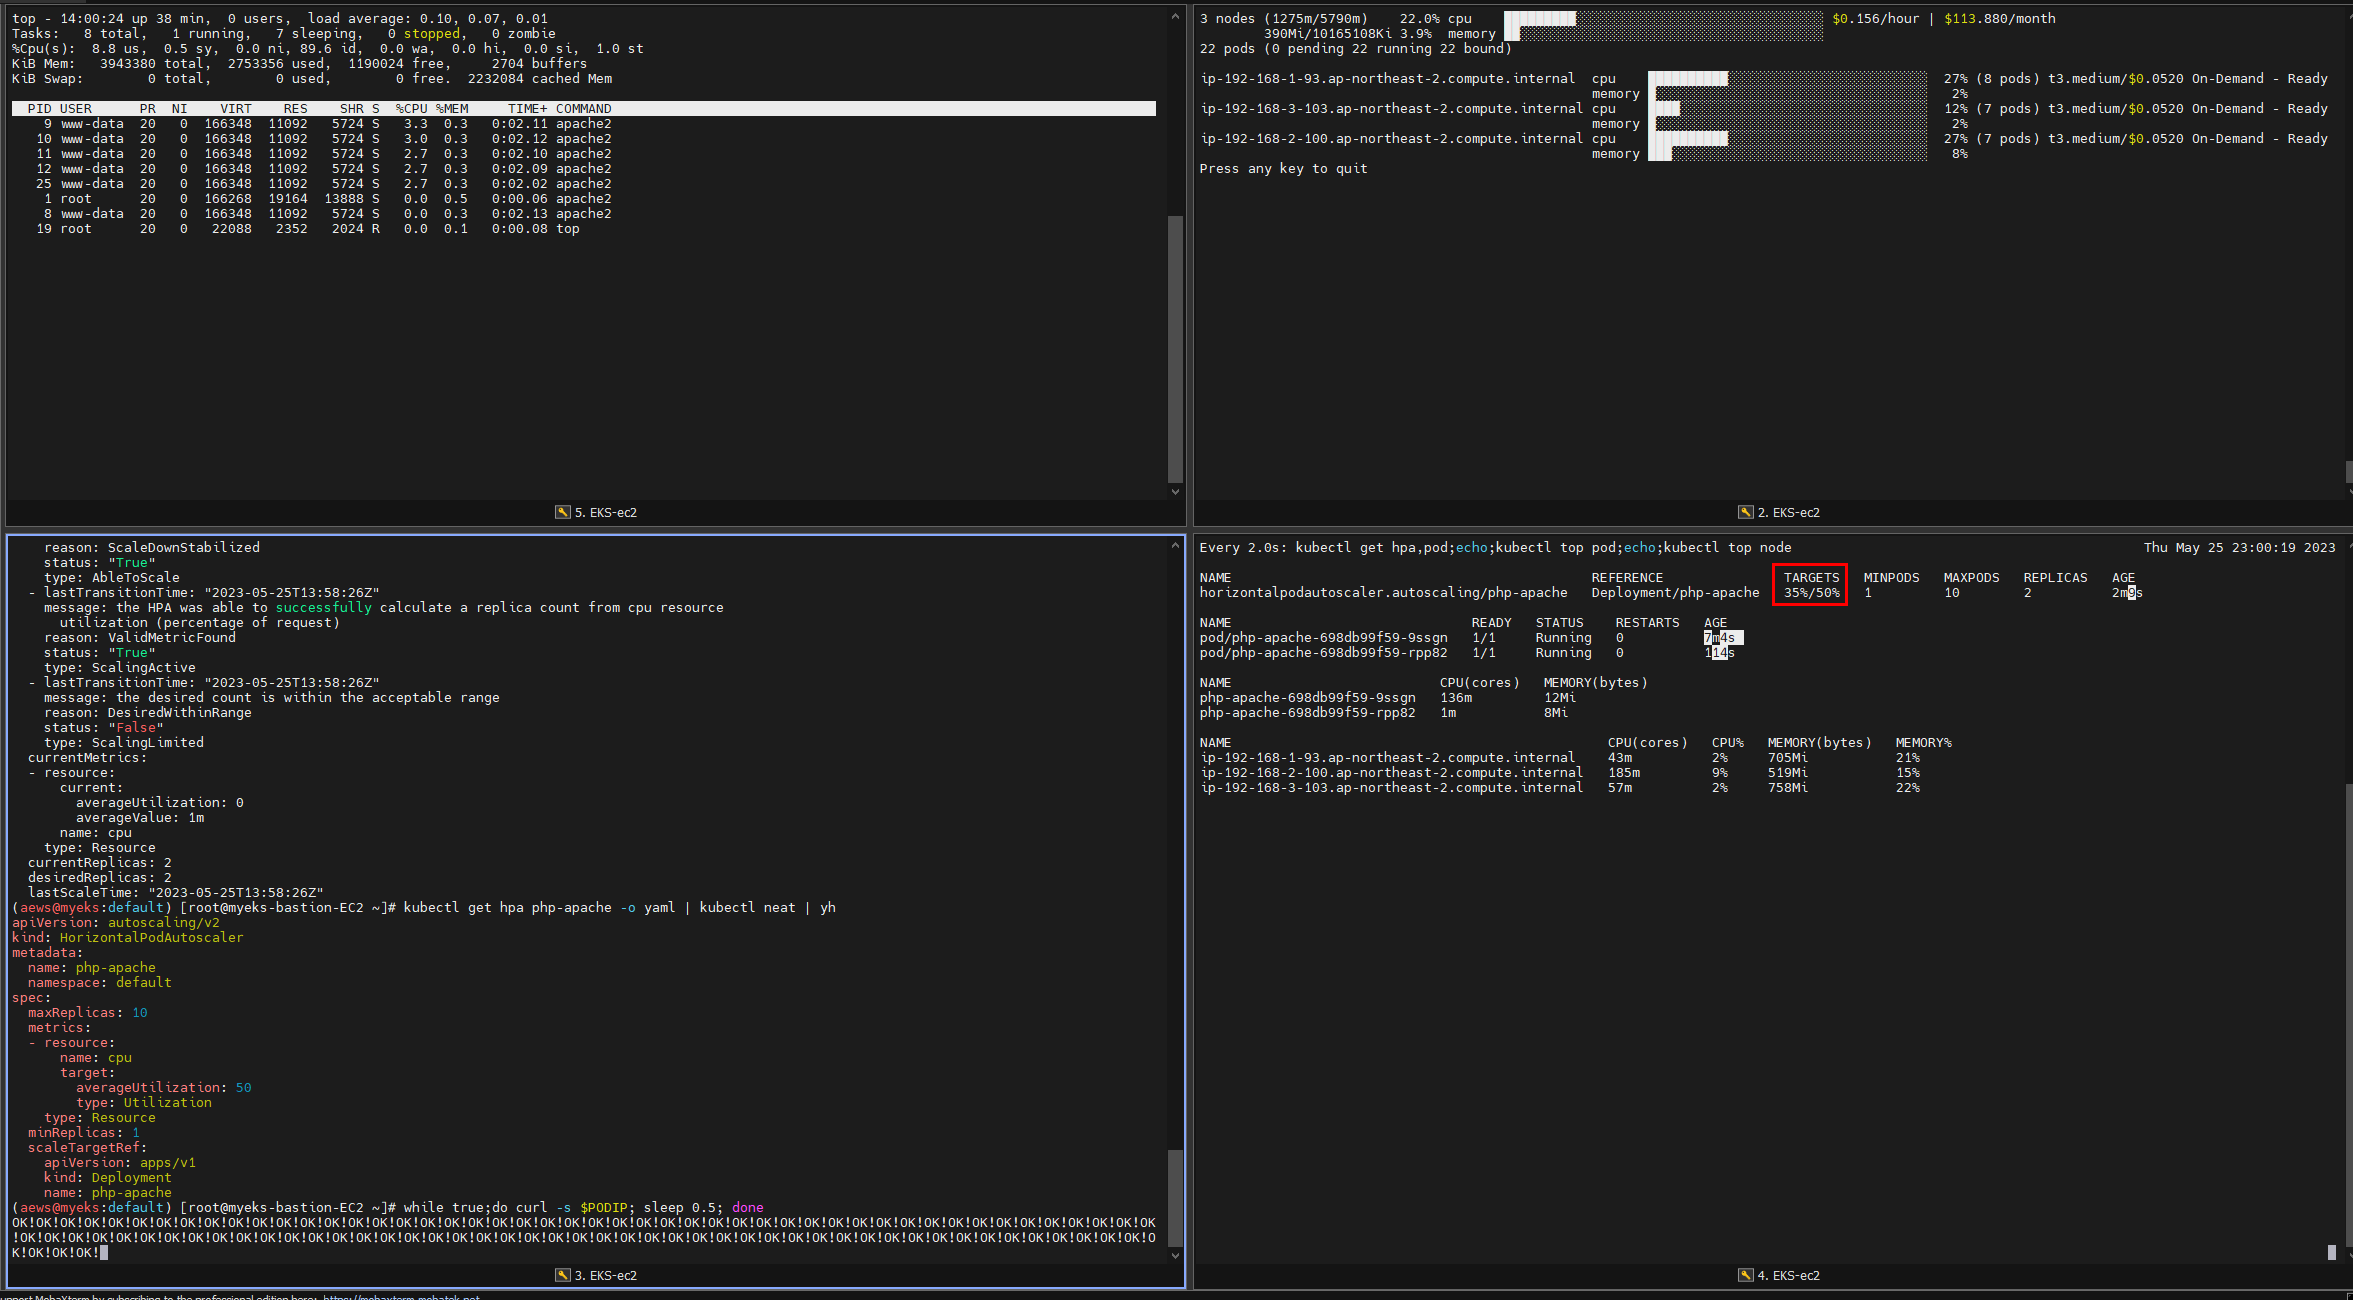Click session icon of tab 5. EKS-ec2

(563, 512)
